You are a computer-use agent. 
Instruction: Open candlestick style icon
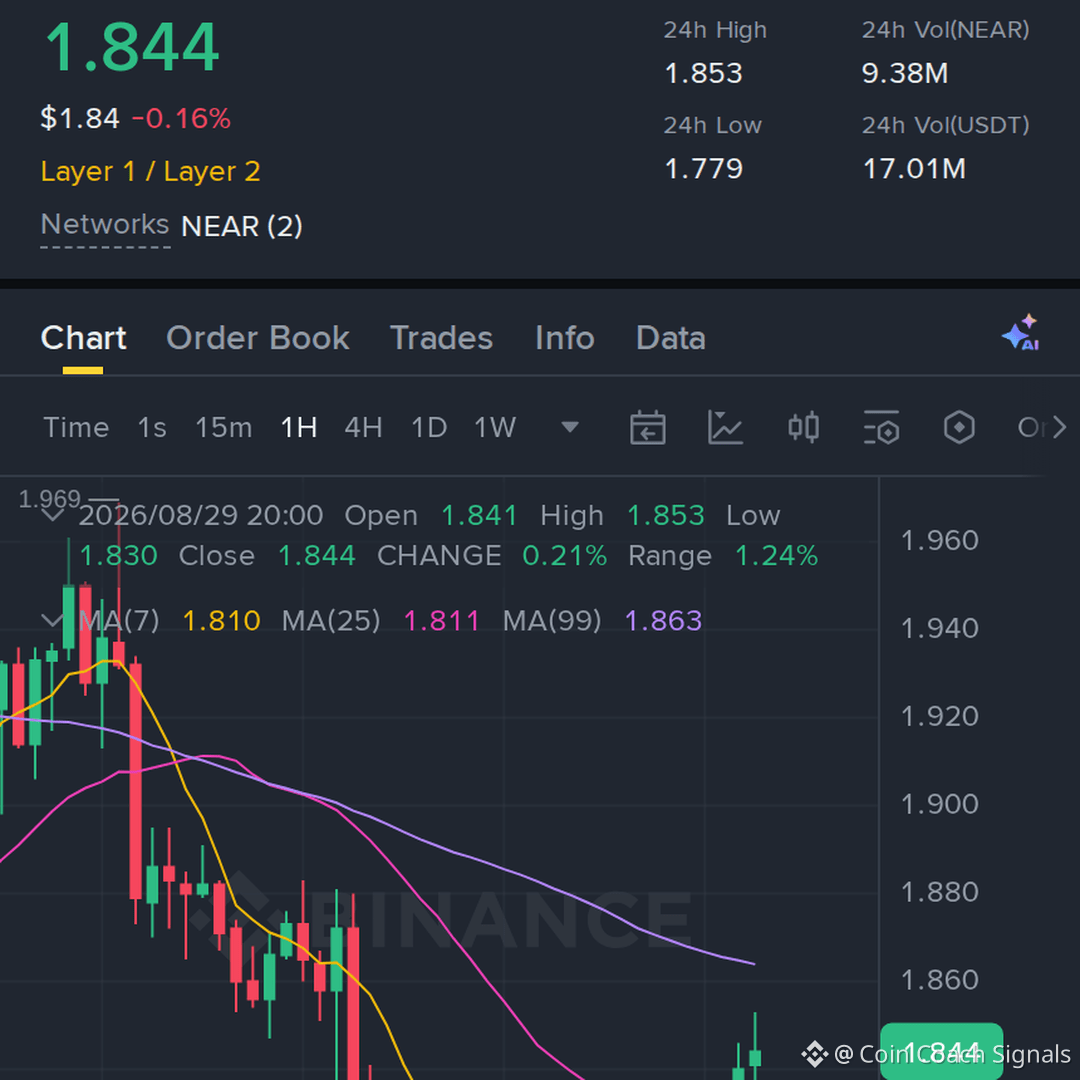click(x=803, y=428)
